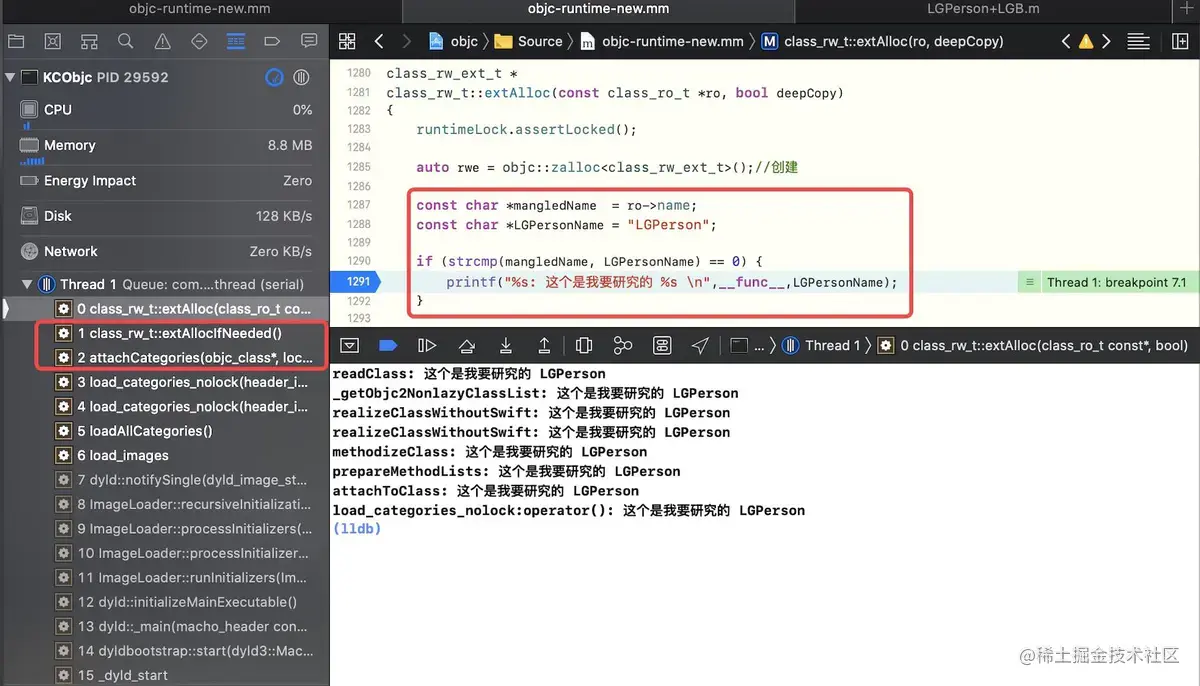Open the Breakpoint navigator icon
Screen dimensions: 1200x686
click(272, 41)
